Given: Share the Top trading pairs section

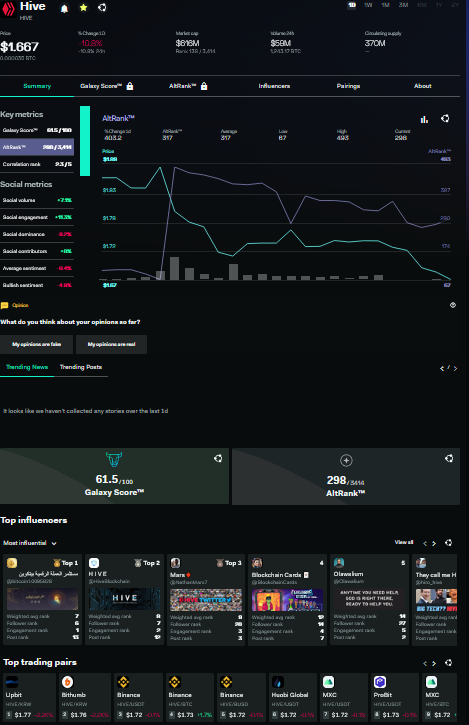Looking at the screenshot, I should click(x=448, y=663).
